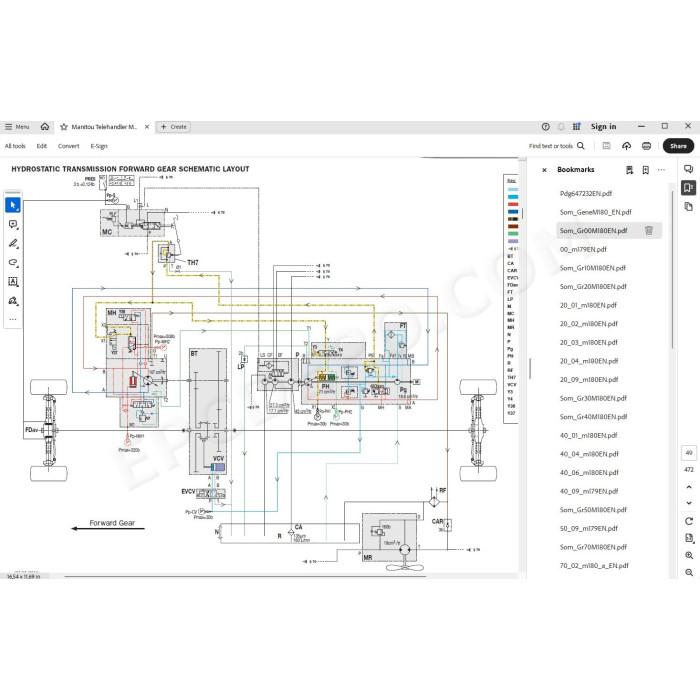Close the Bookmarks panel
The width and height of the screenshot is (700, 700).
544,170
